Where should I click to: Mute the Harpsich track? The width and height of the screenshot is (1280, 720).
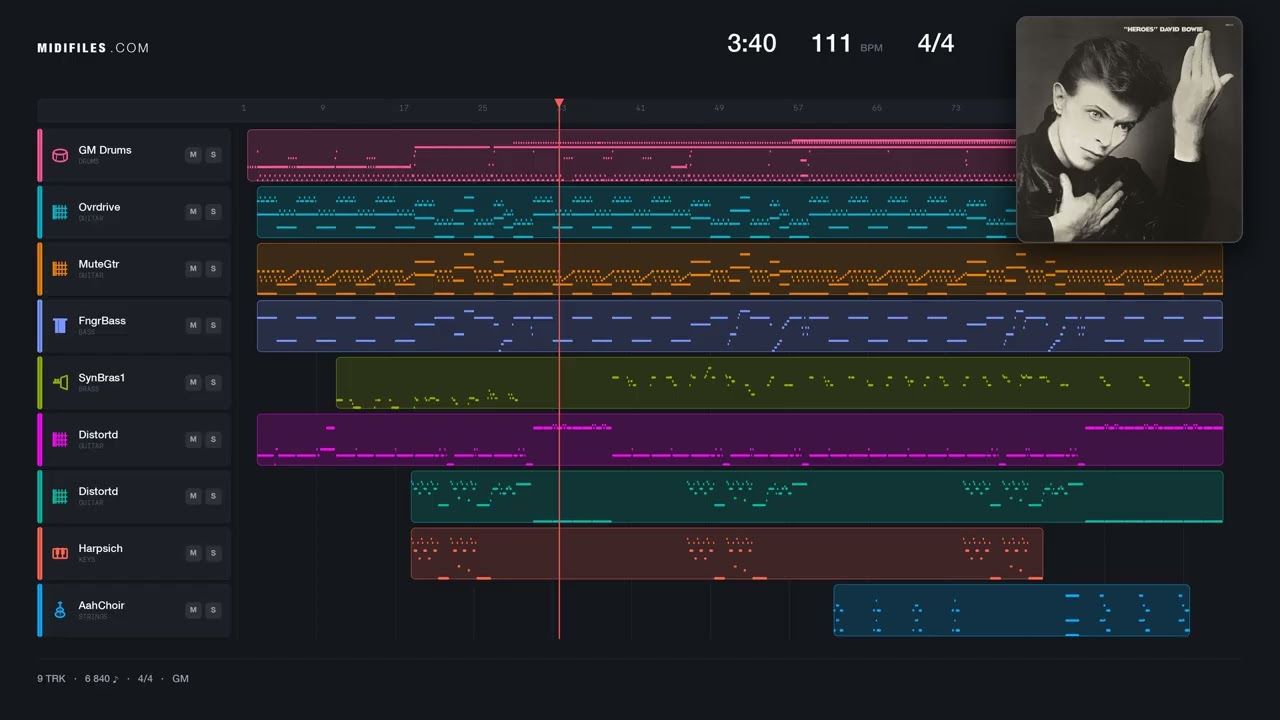click(x=193, y=554)
